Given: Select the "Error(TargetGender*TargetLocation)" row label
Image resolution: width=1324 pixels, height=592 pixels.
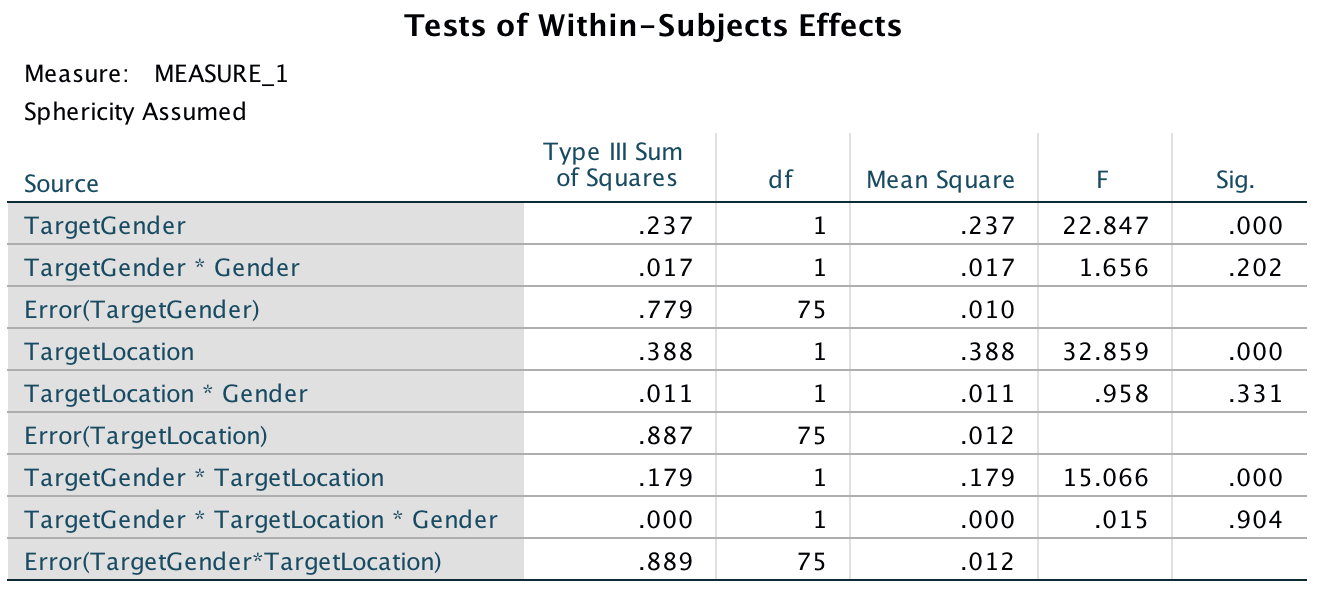Looking at the screenshot, I should tap(233, 562).
